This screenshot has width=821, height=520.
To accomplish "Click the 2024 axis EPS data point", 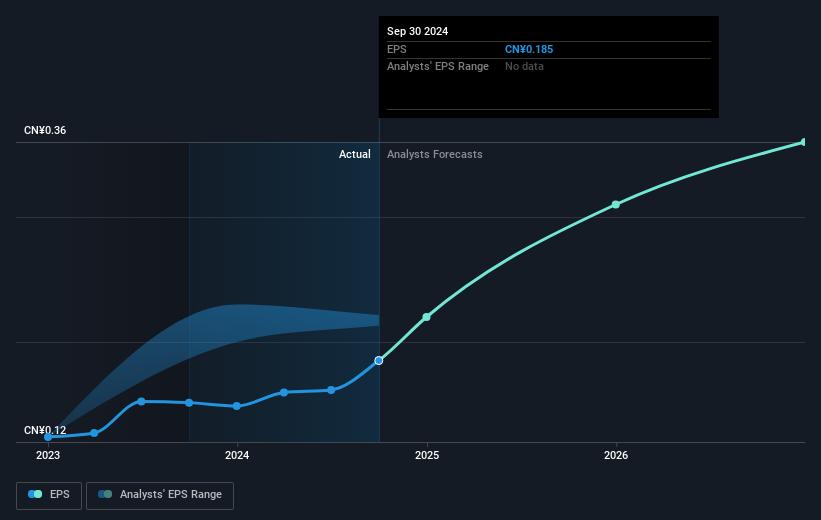I will (237, 406).
